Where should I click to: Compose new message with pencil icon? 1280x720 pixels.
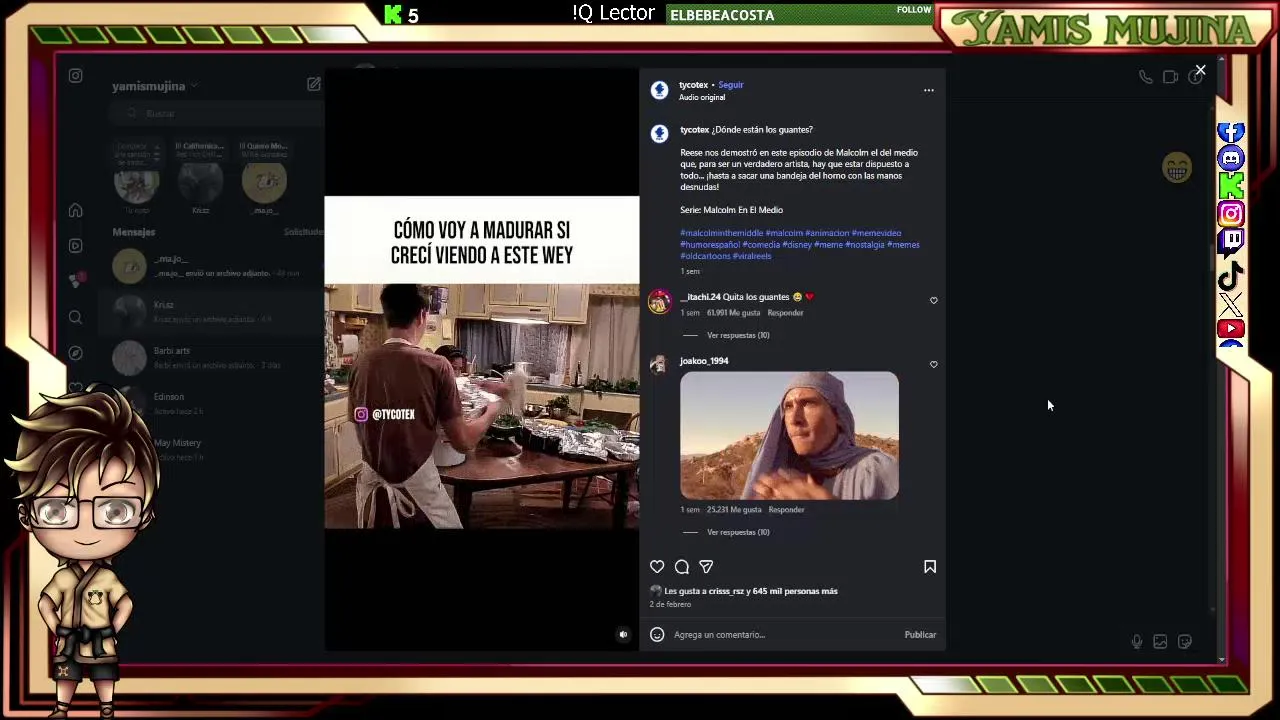coord(314,85)
